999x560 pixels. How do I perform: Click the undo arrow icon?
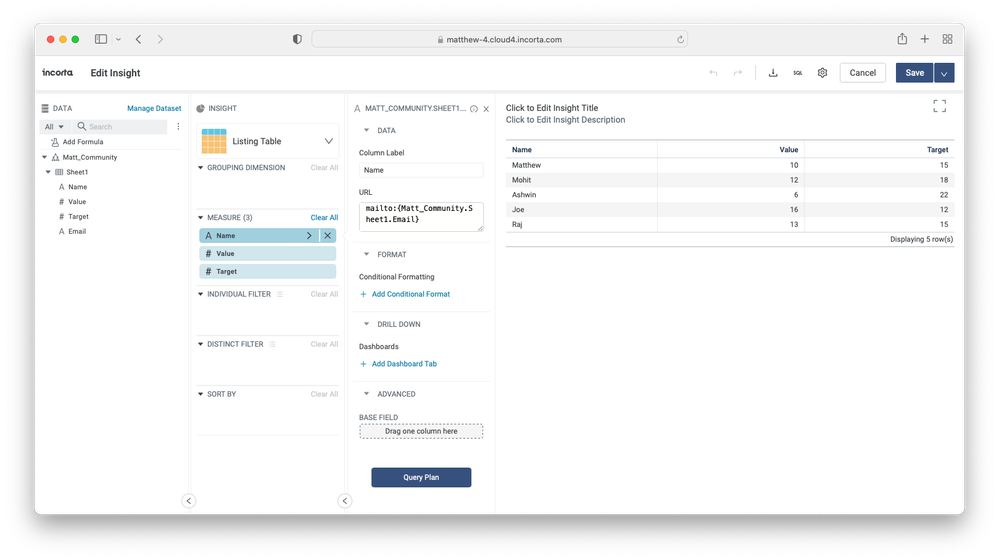click(713, 73)
